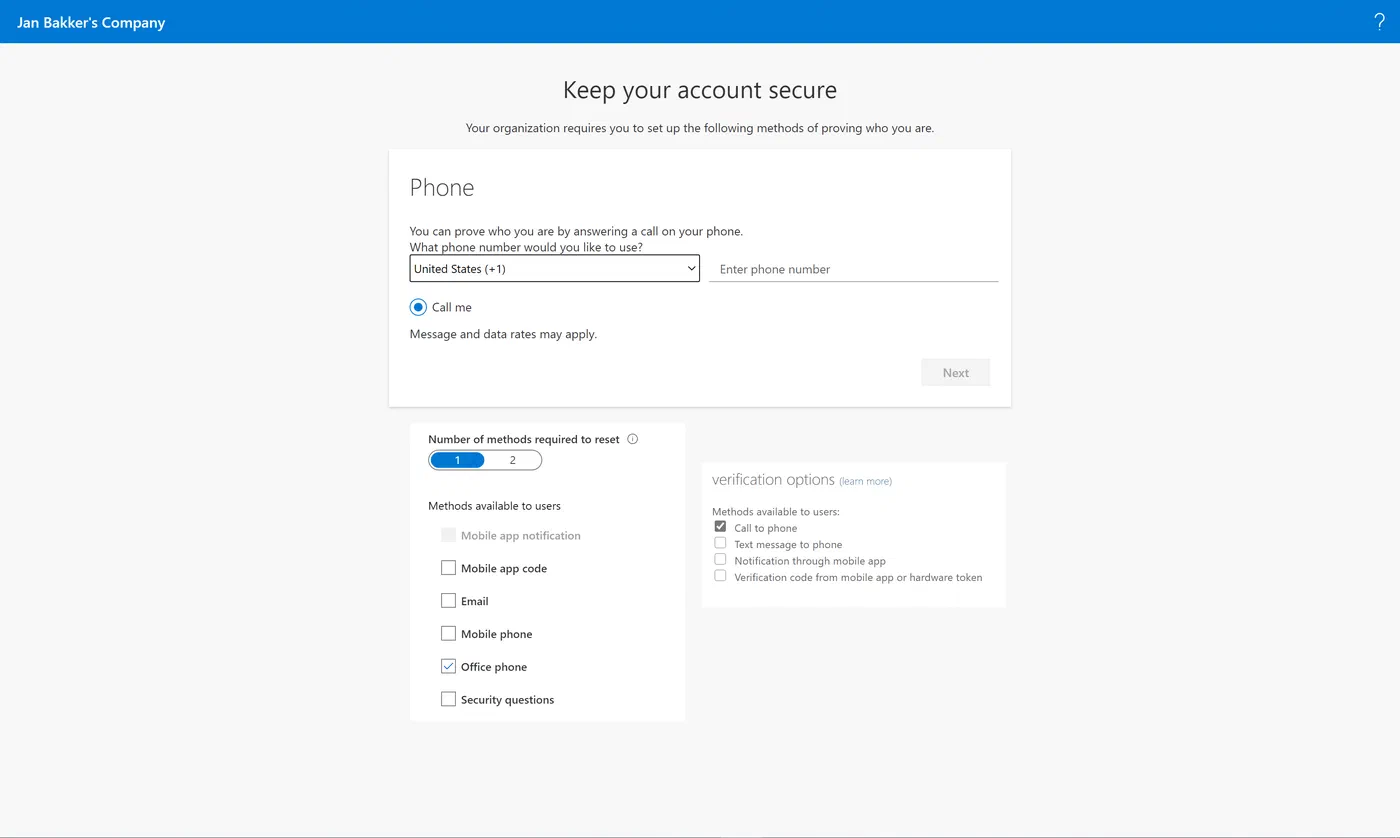Uncheck Call to phone verification option
Screen dimensions: 1400x838
(x=720, y=527)
